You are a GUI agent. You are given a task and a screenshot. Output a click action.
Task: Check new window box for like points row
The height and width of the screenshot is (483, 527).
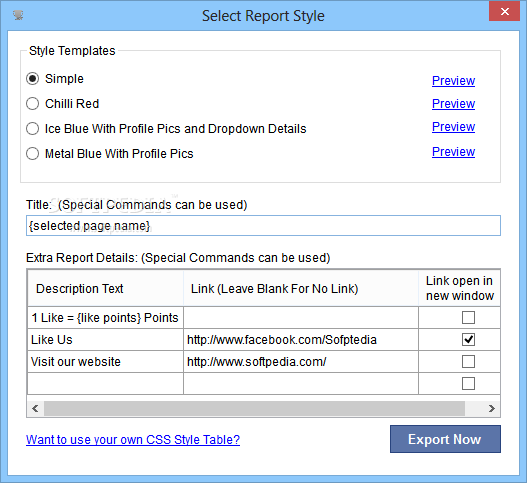[468, 317]
